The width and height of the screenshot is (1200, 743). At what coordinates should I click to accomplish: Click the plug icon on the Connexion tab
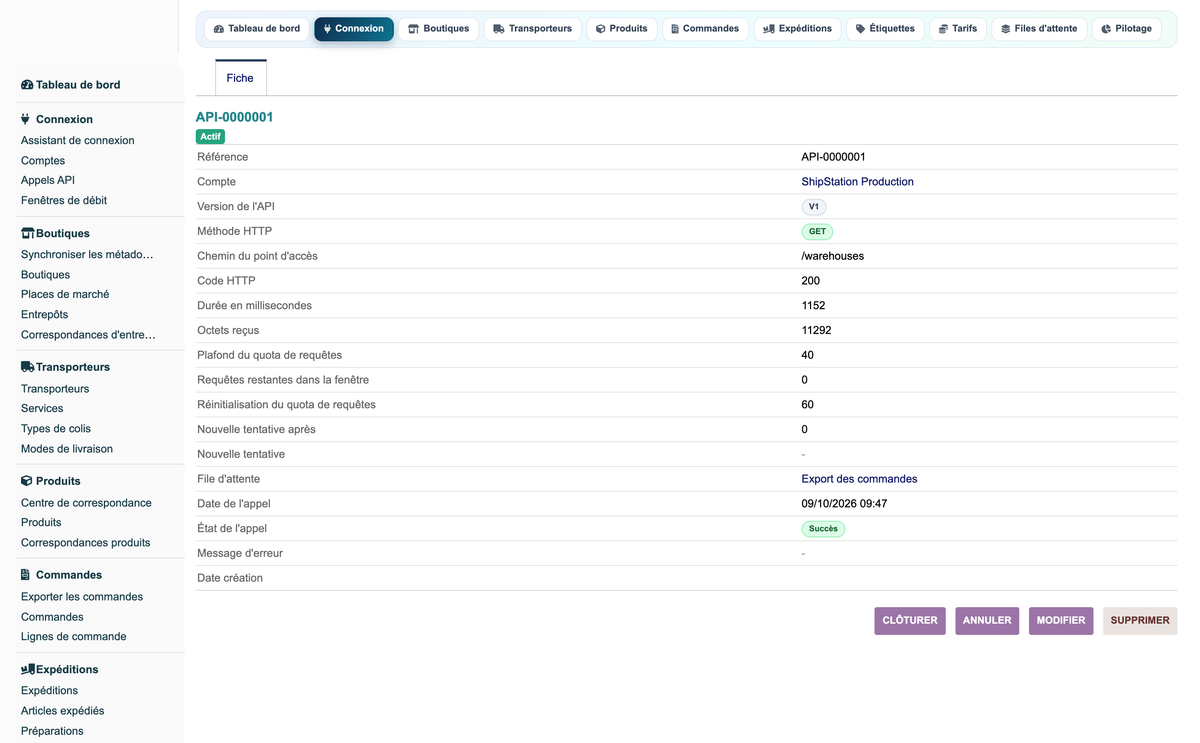[x=327, y=29]
